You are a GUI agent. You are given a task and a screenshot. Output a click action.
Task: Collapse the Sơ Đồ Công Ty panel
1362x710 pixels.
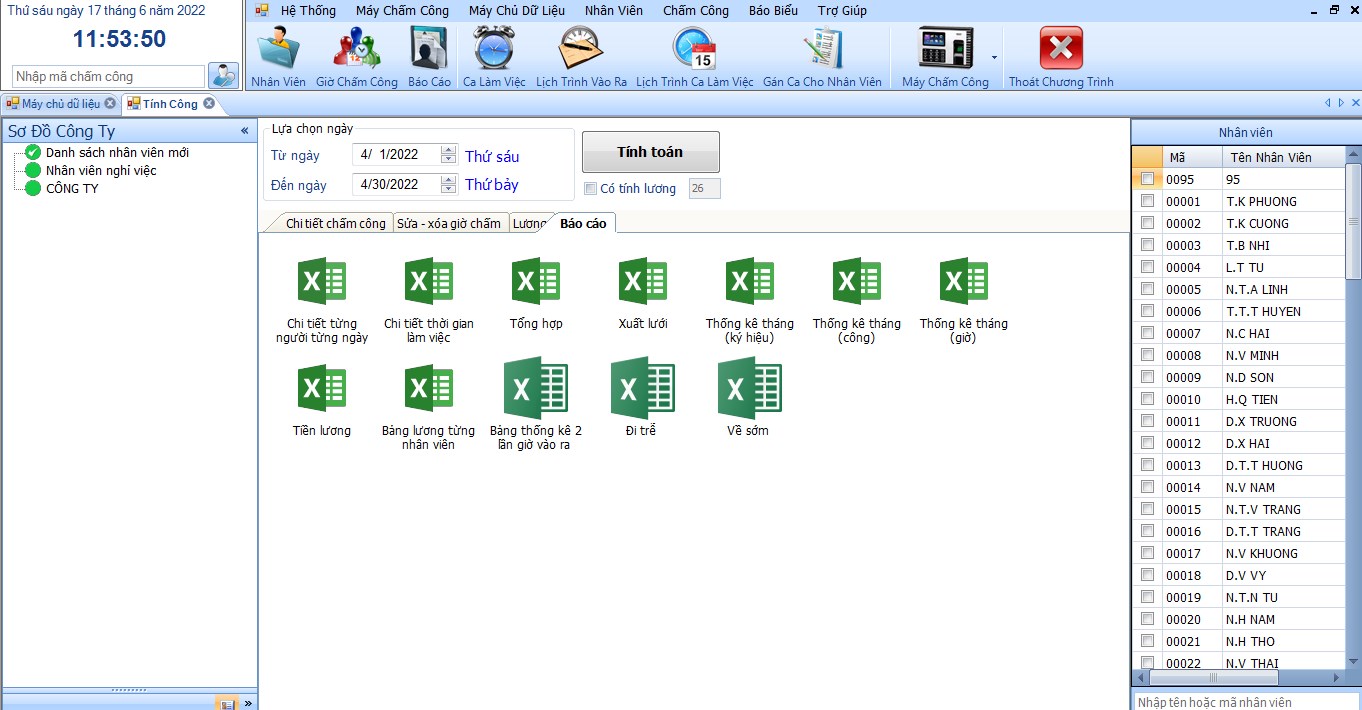coord(245,131)
